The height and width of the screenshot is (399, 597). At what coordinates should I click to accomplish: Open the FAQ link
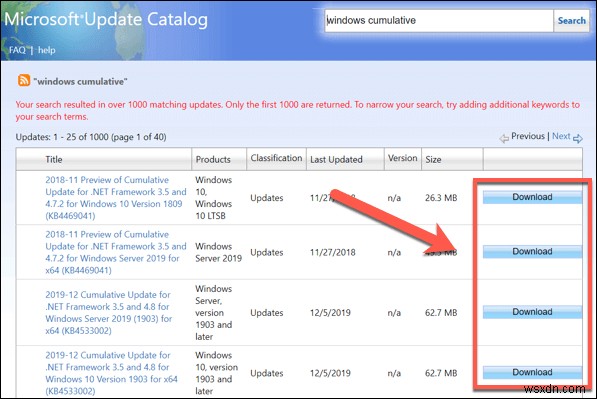click(x=17, y=50)
